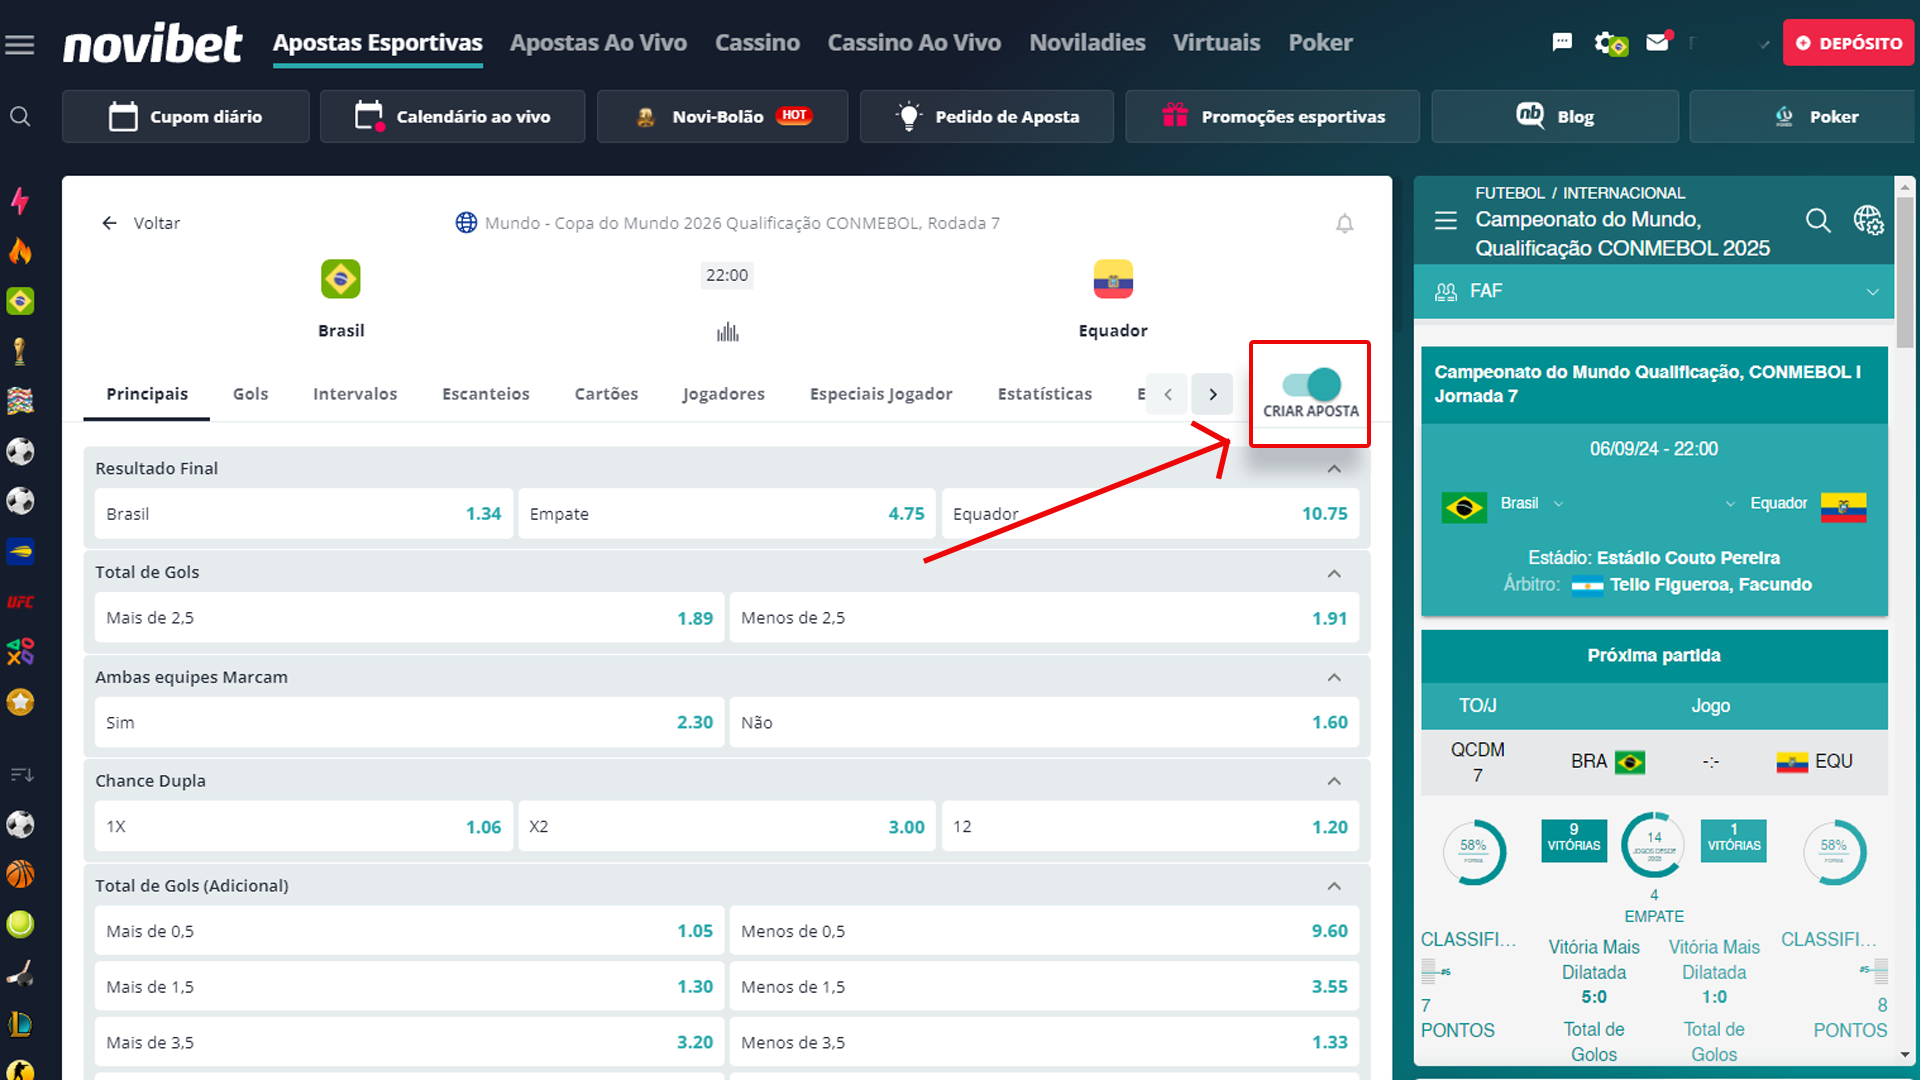The height and width of the screenshot is (1080, 1920).
Task: Open match statistics bar chart icon
Action: 727,332
